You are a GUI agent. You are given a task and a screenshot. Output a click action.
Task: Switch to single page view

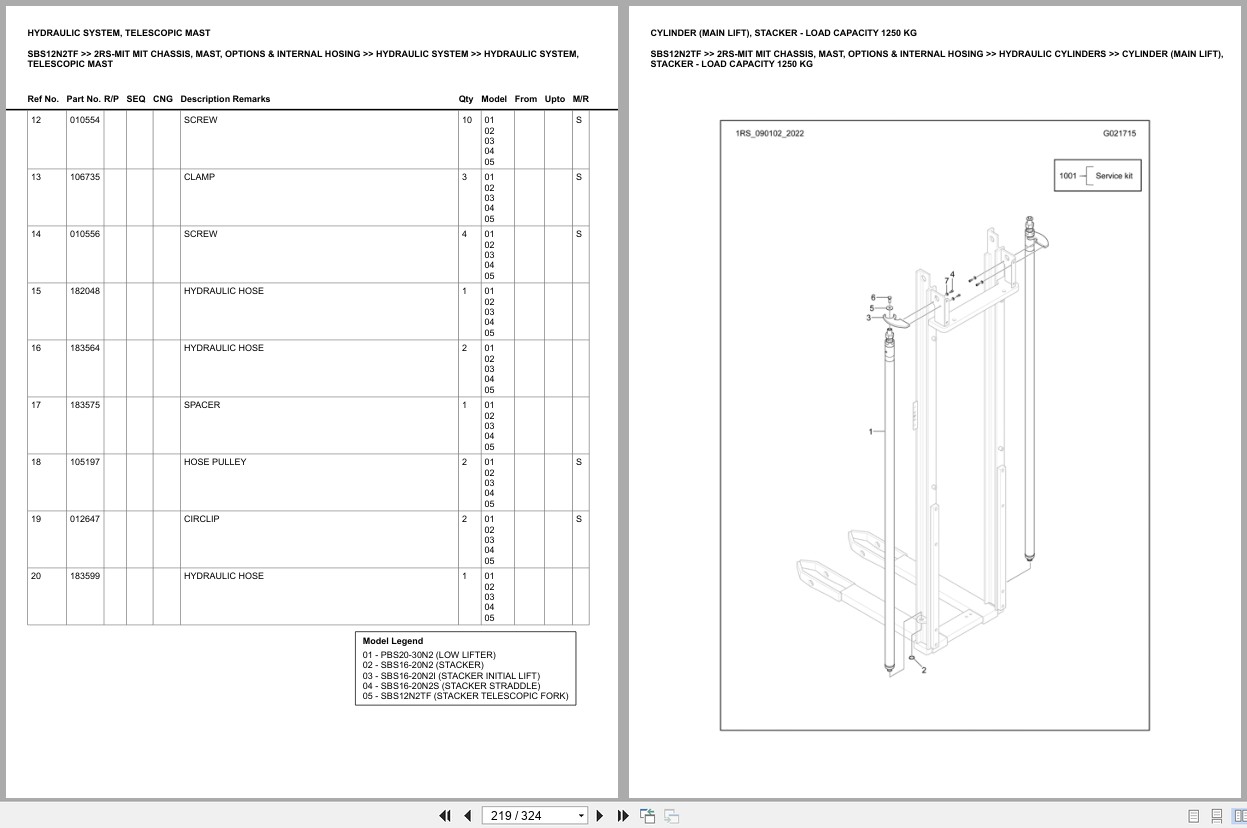click(1193, 816)
